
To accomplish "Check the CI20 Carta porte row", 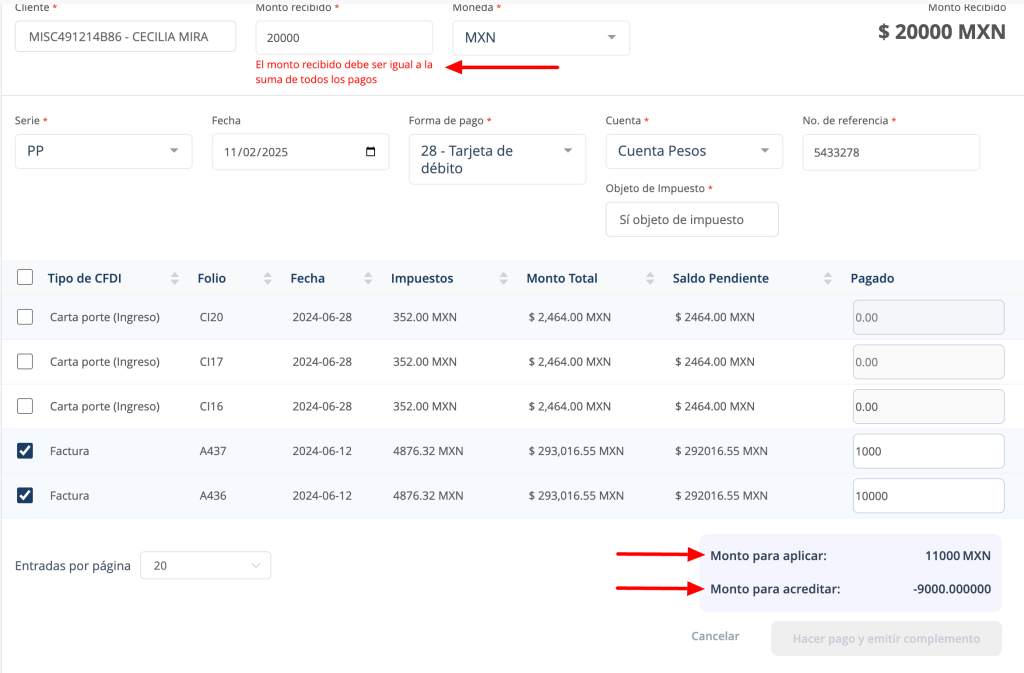I will [x=25, y=317].
